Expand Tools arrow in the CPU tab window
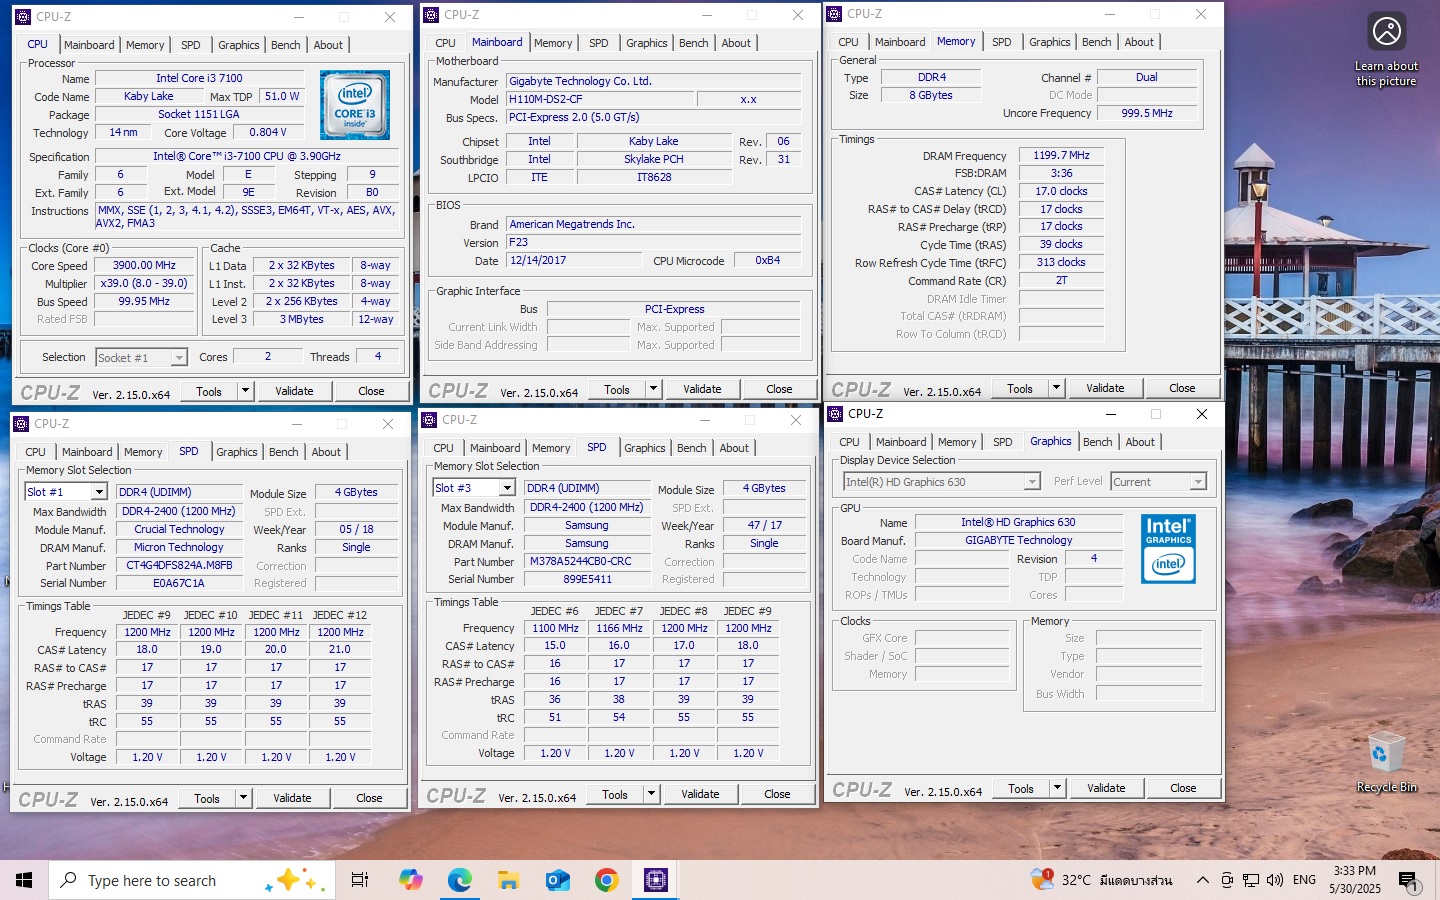This screenshot has height=900, width=1440. point(245,391)
